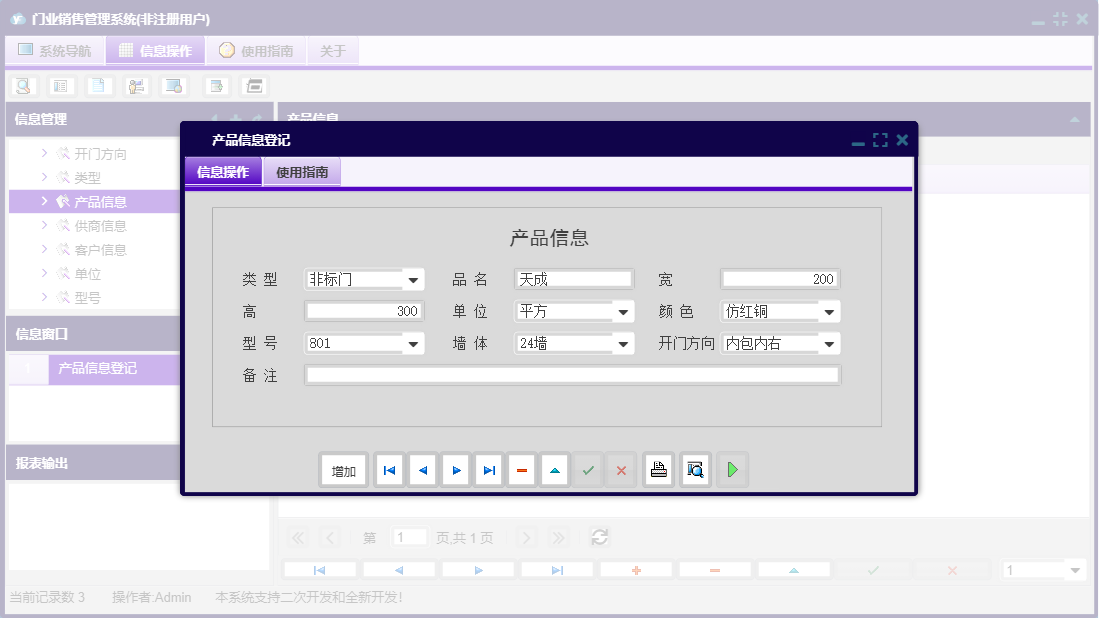
Task: Click the blue triangle edit record icon
Action: [554, 470]
